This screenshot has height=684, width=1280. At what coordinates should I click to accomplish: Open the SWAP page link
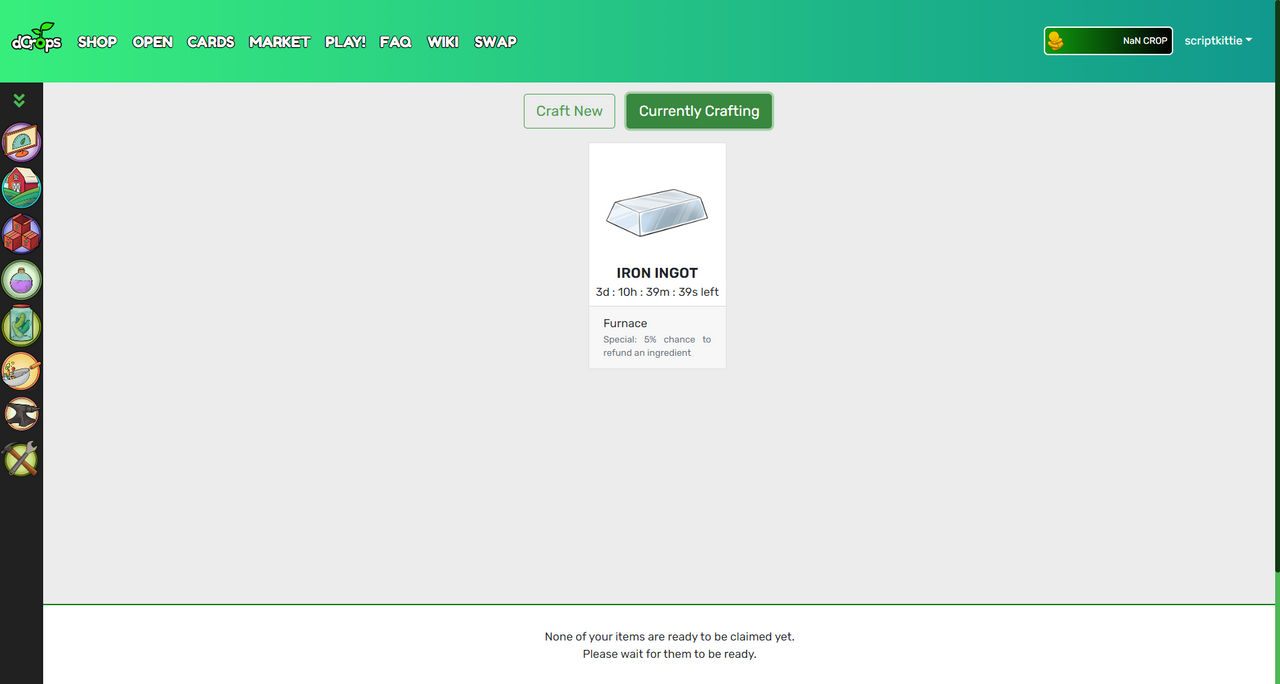(495, 42)
